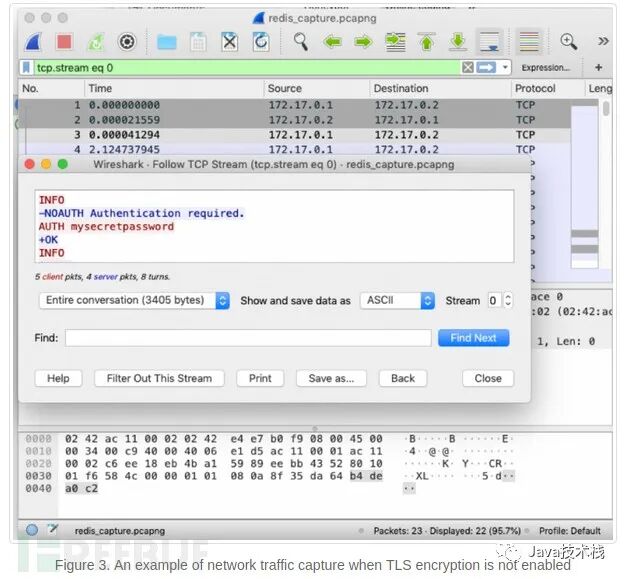Click the tcp.stream eq 0 filter field
624x579 pixels.
pyautogui.click(x=247, y=68)
